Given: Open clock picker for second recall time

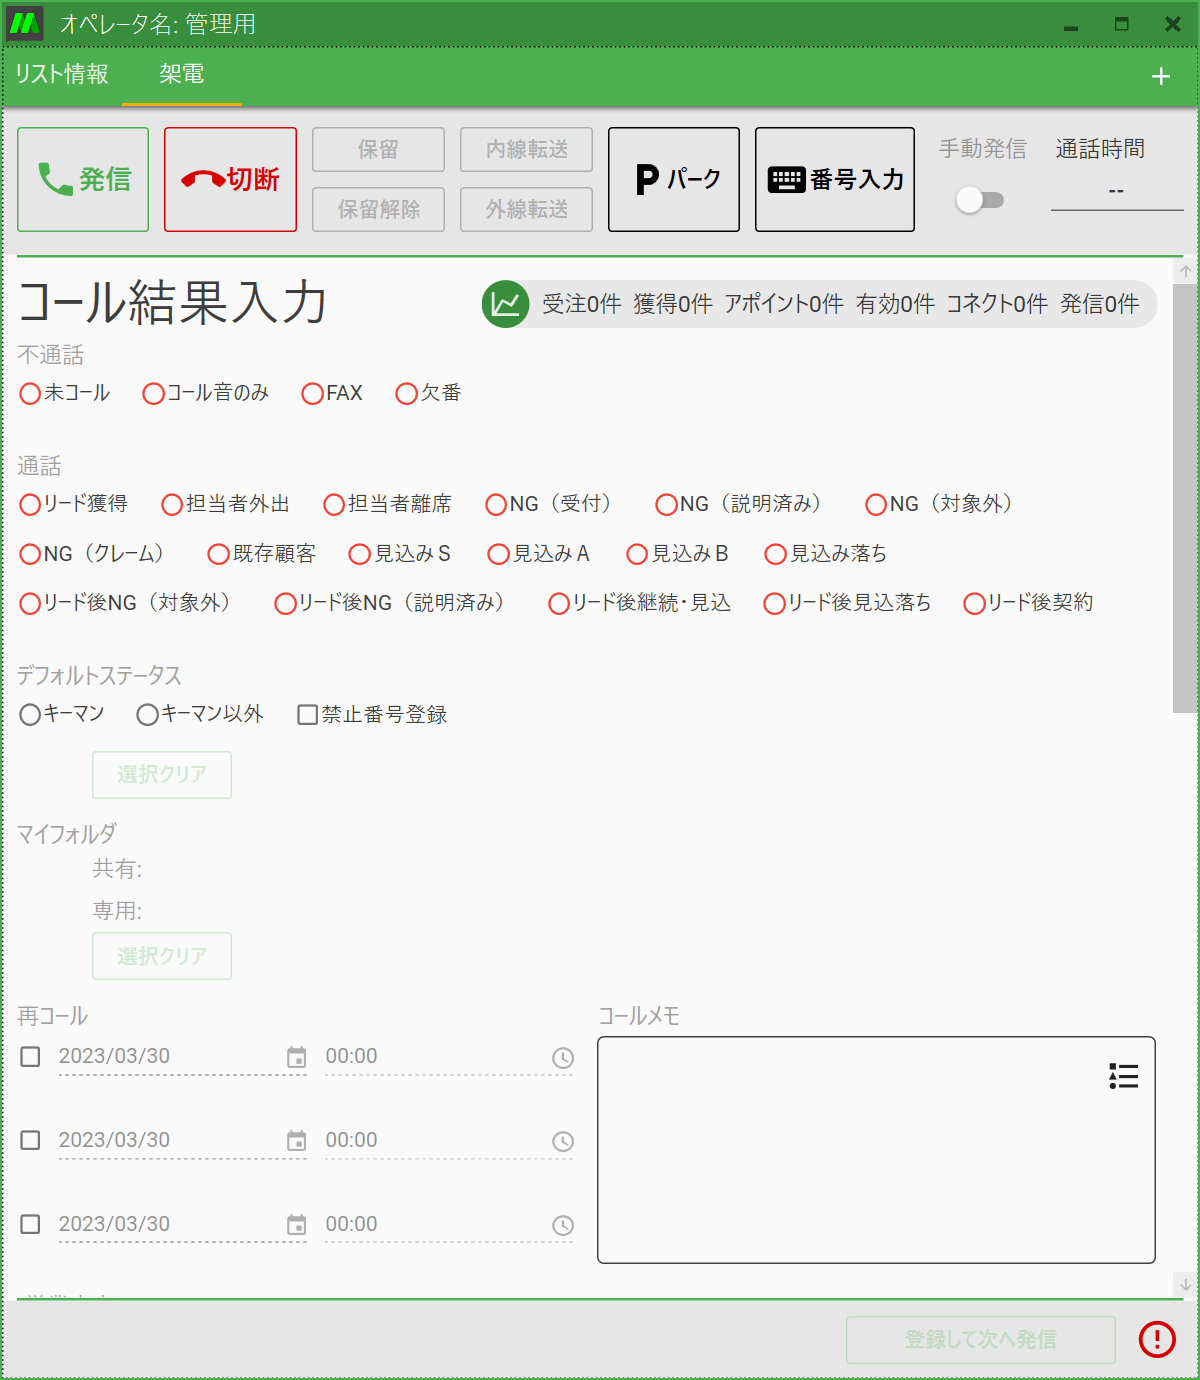Looking at the screenshot, I should coord(563,1142).
